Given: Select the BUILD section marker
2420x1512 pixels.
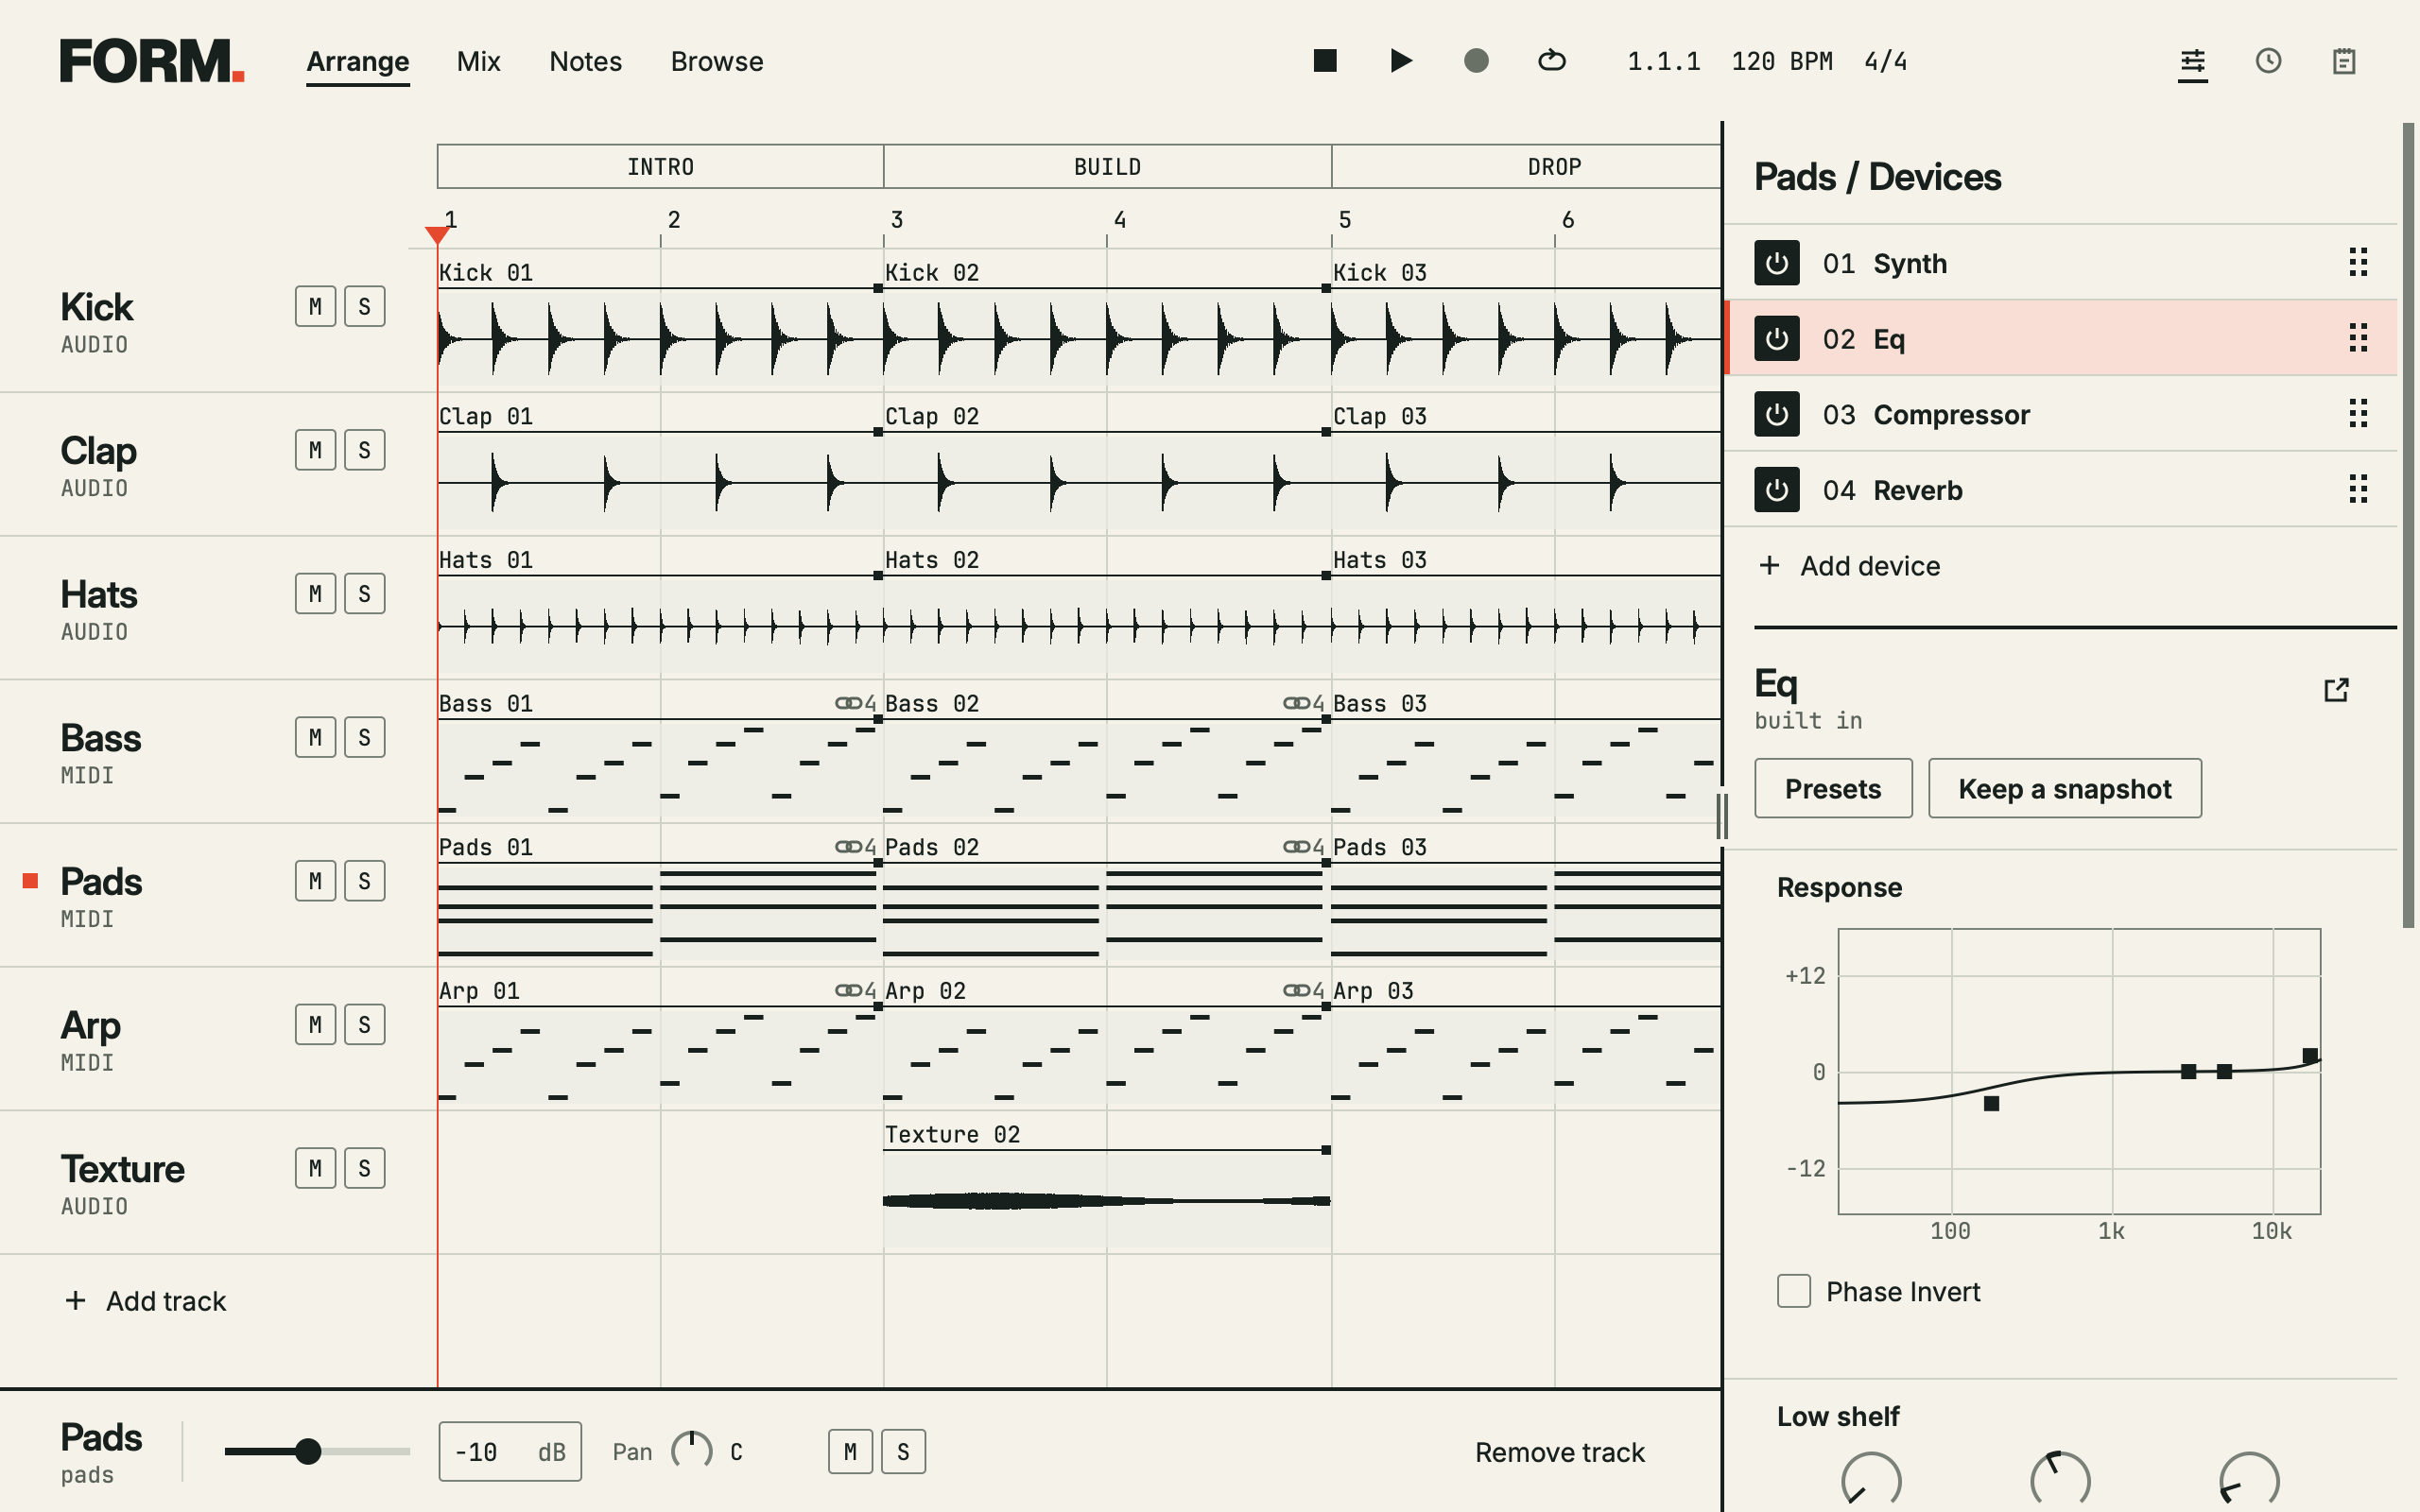Looking at the screenshot, I should 1107,167.
